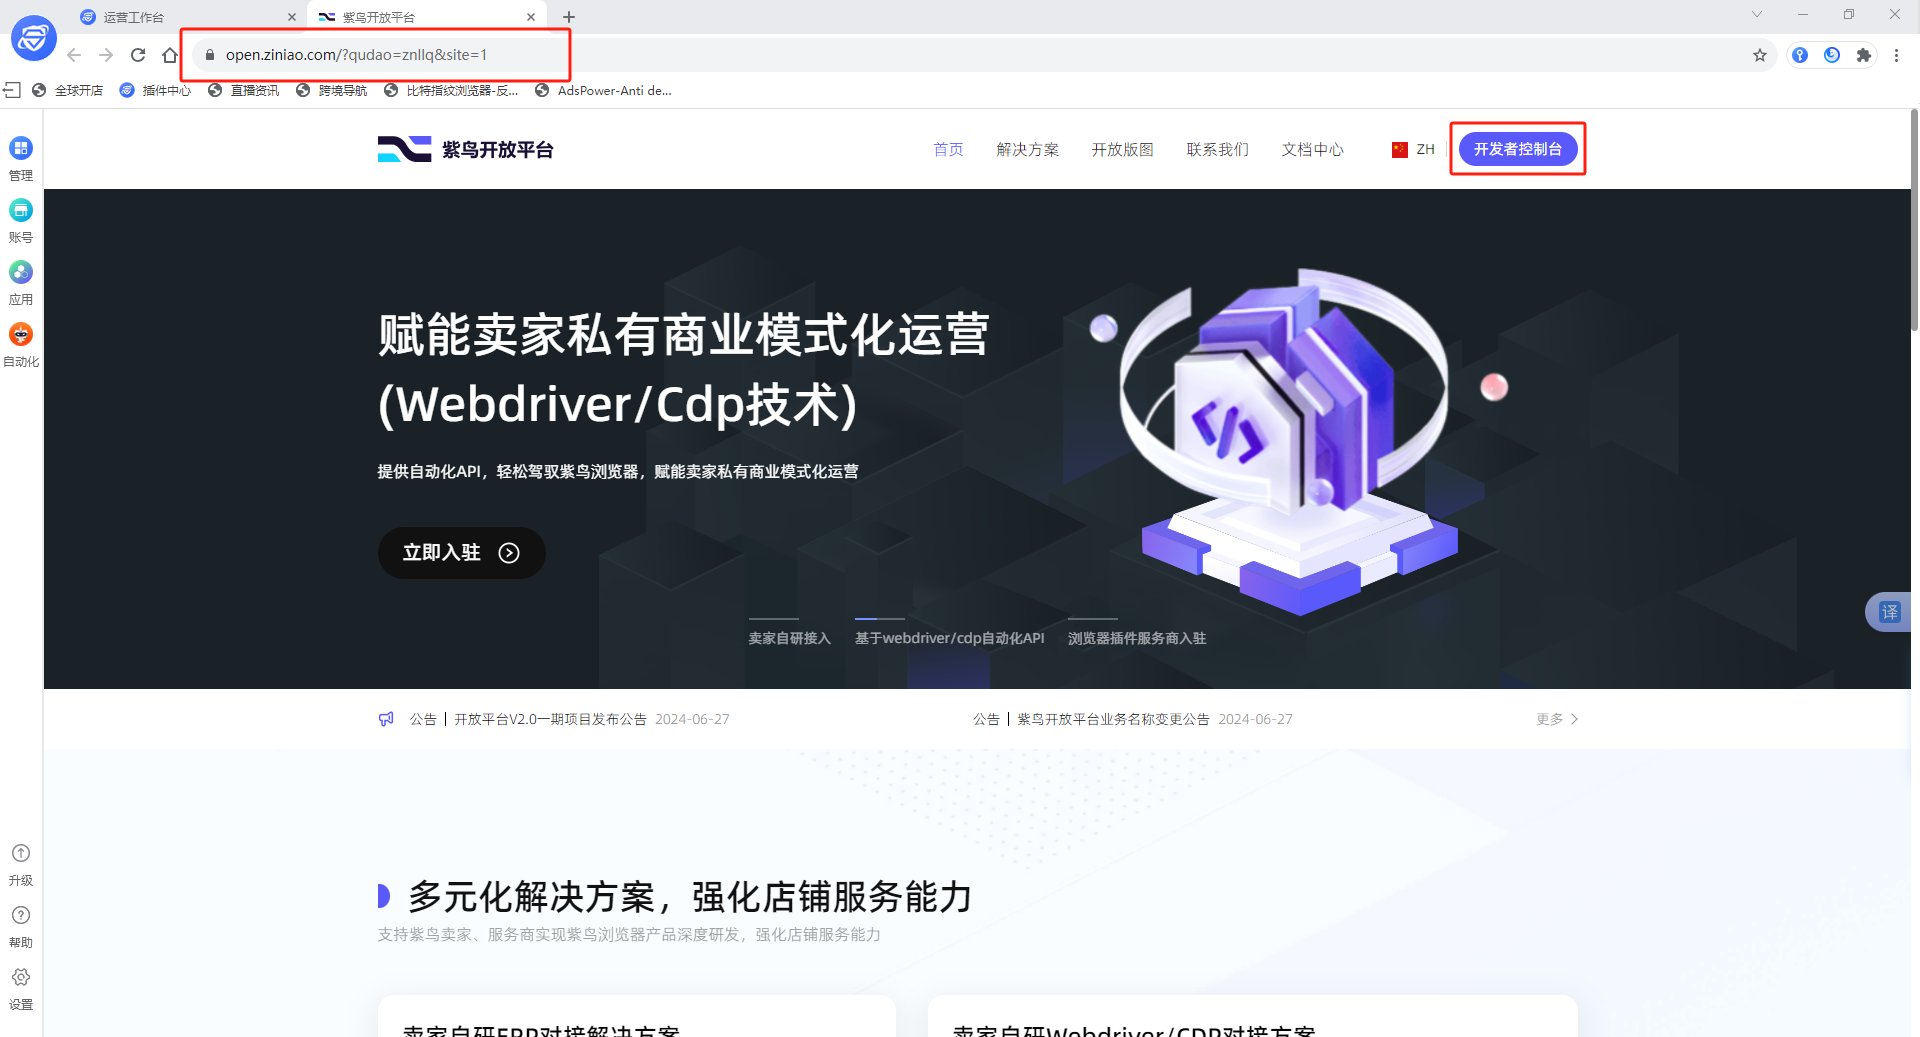This screenshot has width=1920, height=1037.
Task: Open announcement 开放平台V2.0一期项目发布公告
Action: point(550,719)
